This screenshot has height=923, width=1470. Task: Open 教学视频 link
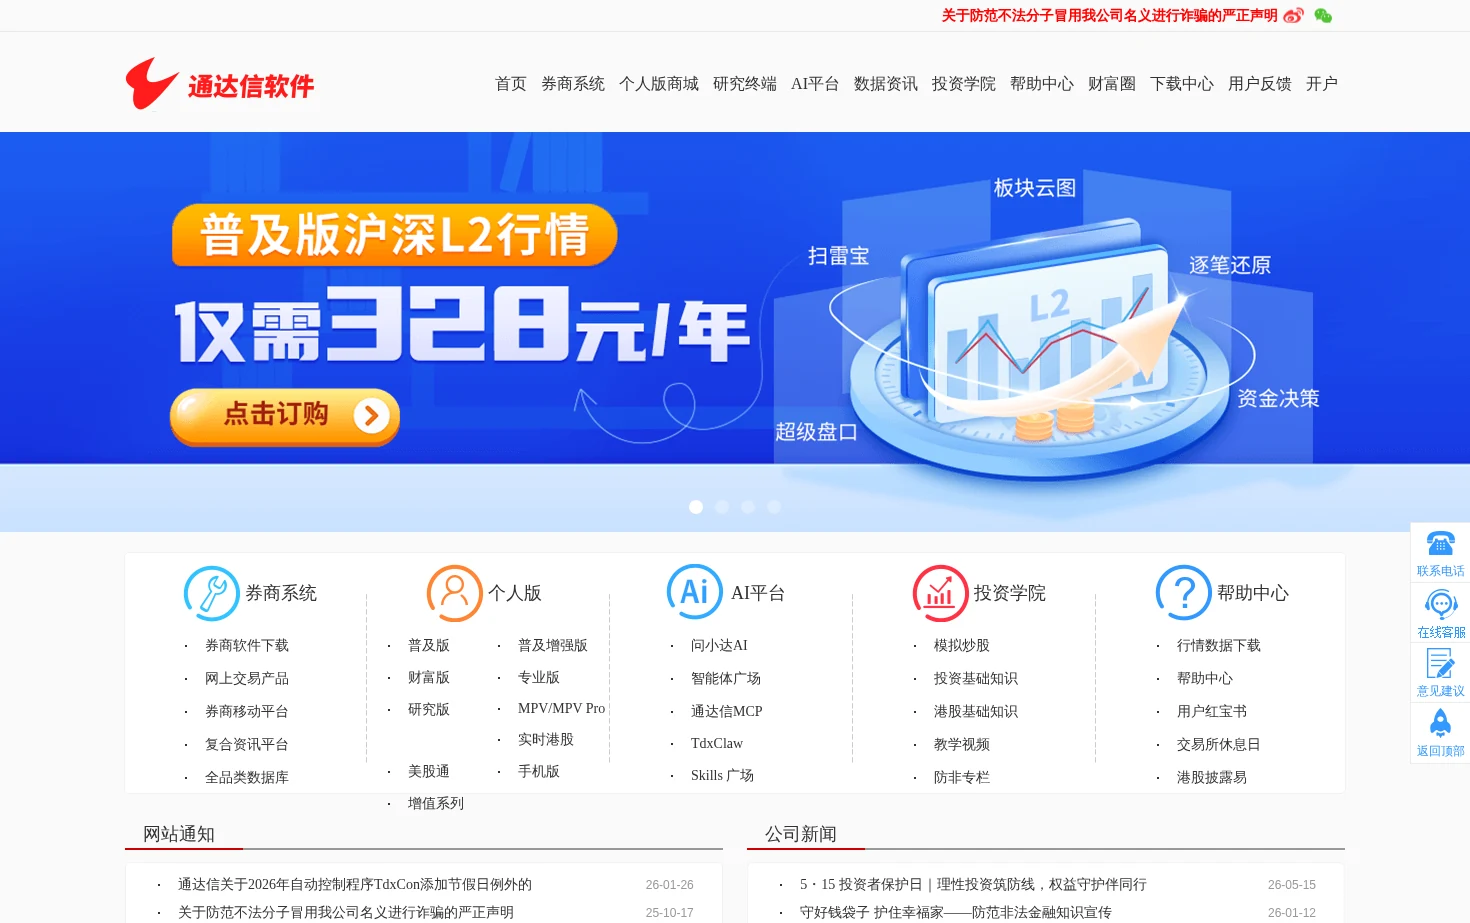[x=962, y=745]
